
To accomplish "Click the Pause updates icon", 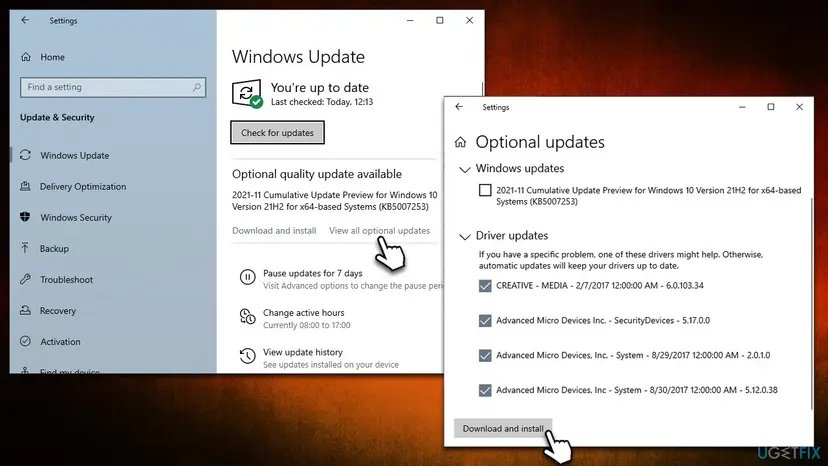I will [247, 277].
